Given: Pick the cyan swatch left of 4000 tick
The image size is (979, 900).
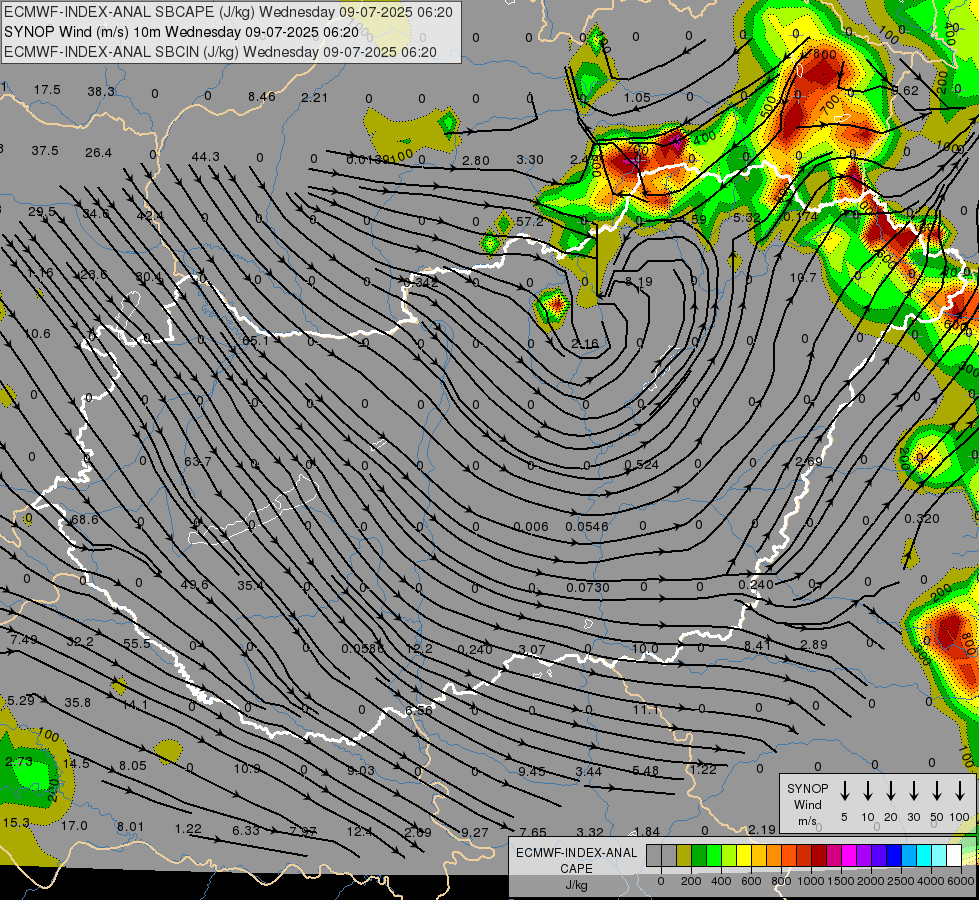Looking at the screenshot, I should [x=924, y=856].
